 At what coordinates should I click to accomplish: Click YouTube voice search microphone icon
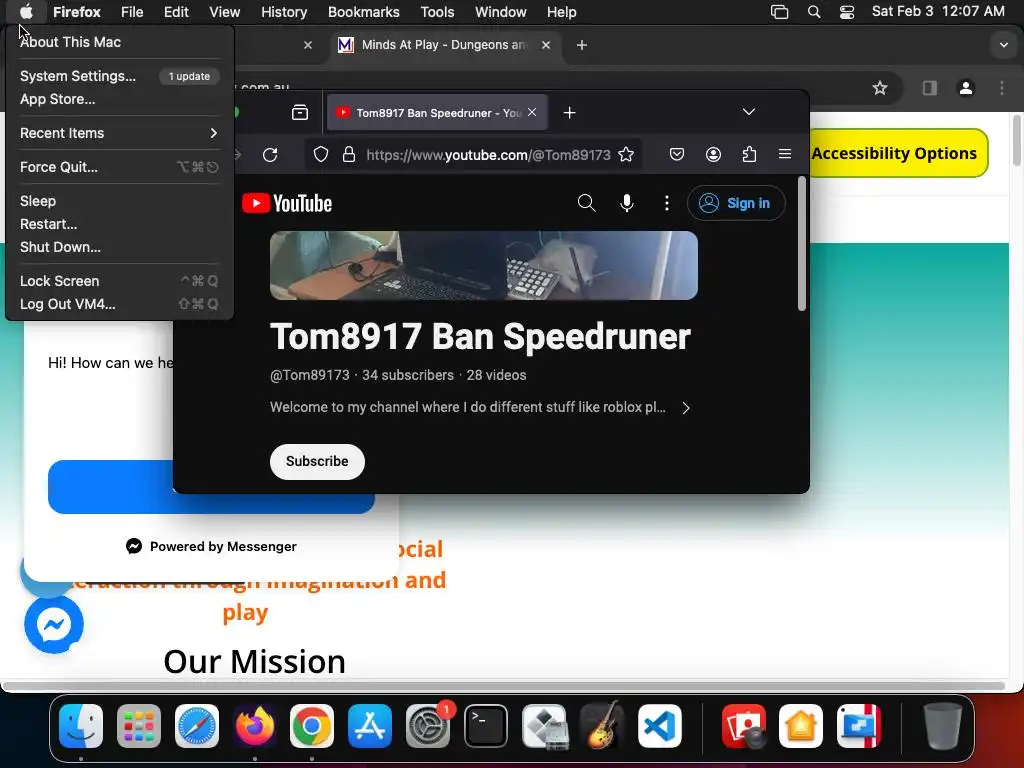click(x=626, y=203)
